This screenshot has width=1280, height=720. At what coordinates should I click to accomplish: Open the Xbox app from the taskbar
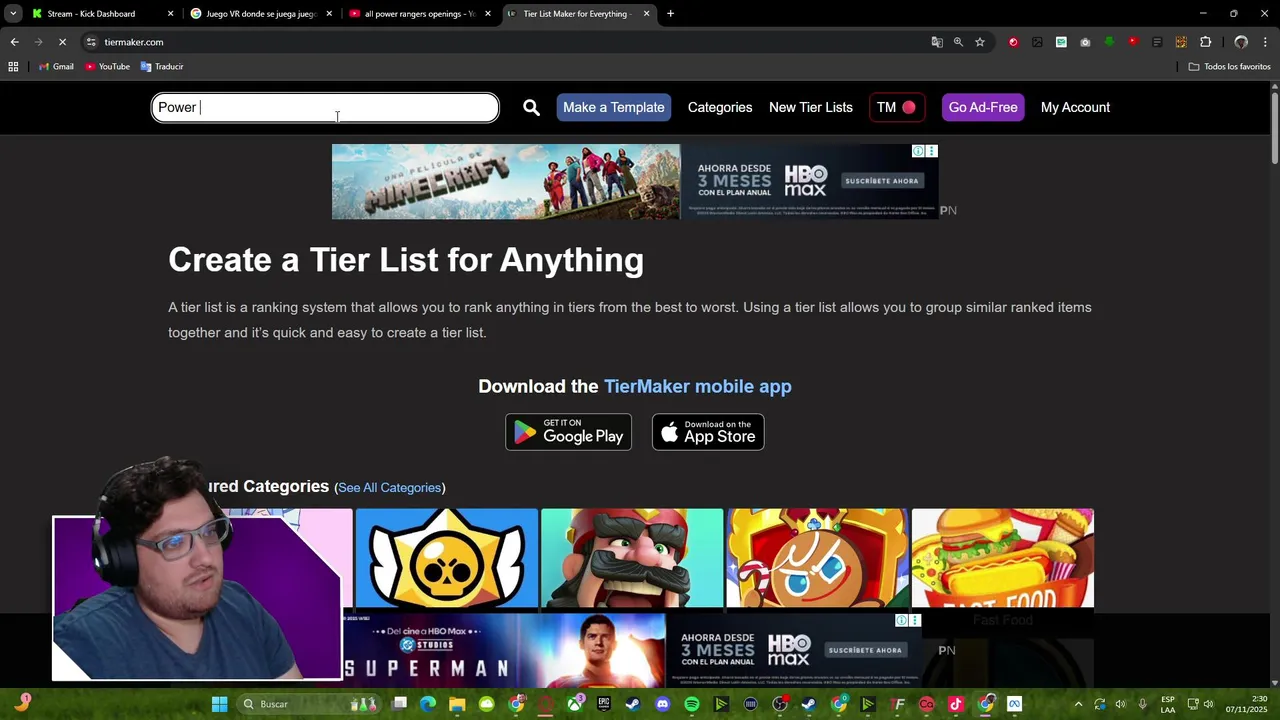[x=575, y=704]
